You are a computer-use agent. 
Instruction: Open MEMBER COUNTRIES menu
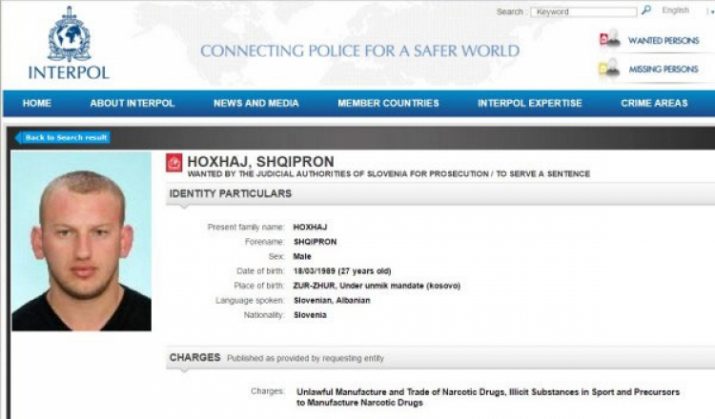[389, 103]
